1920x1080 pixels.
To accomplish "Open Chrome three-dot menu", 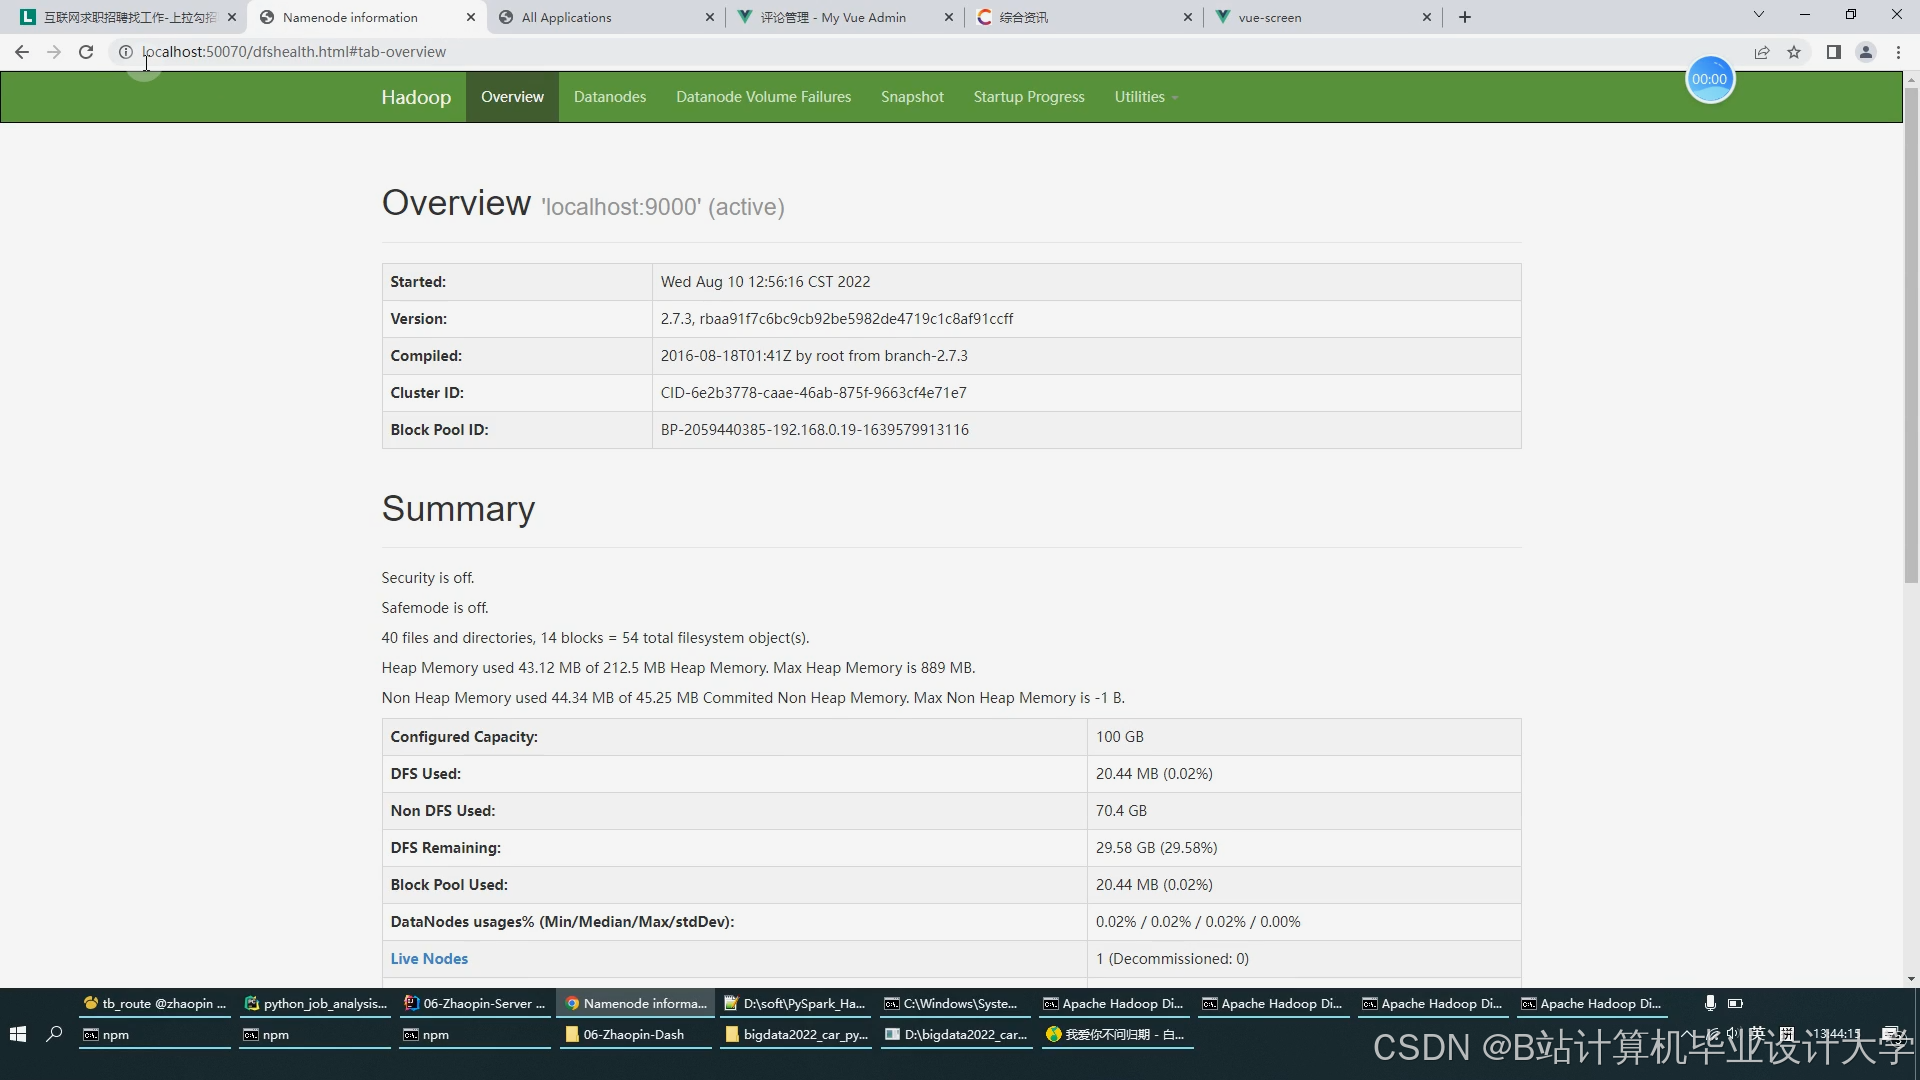I will pos(1898,52).
